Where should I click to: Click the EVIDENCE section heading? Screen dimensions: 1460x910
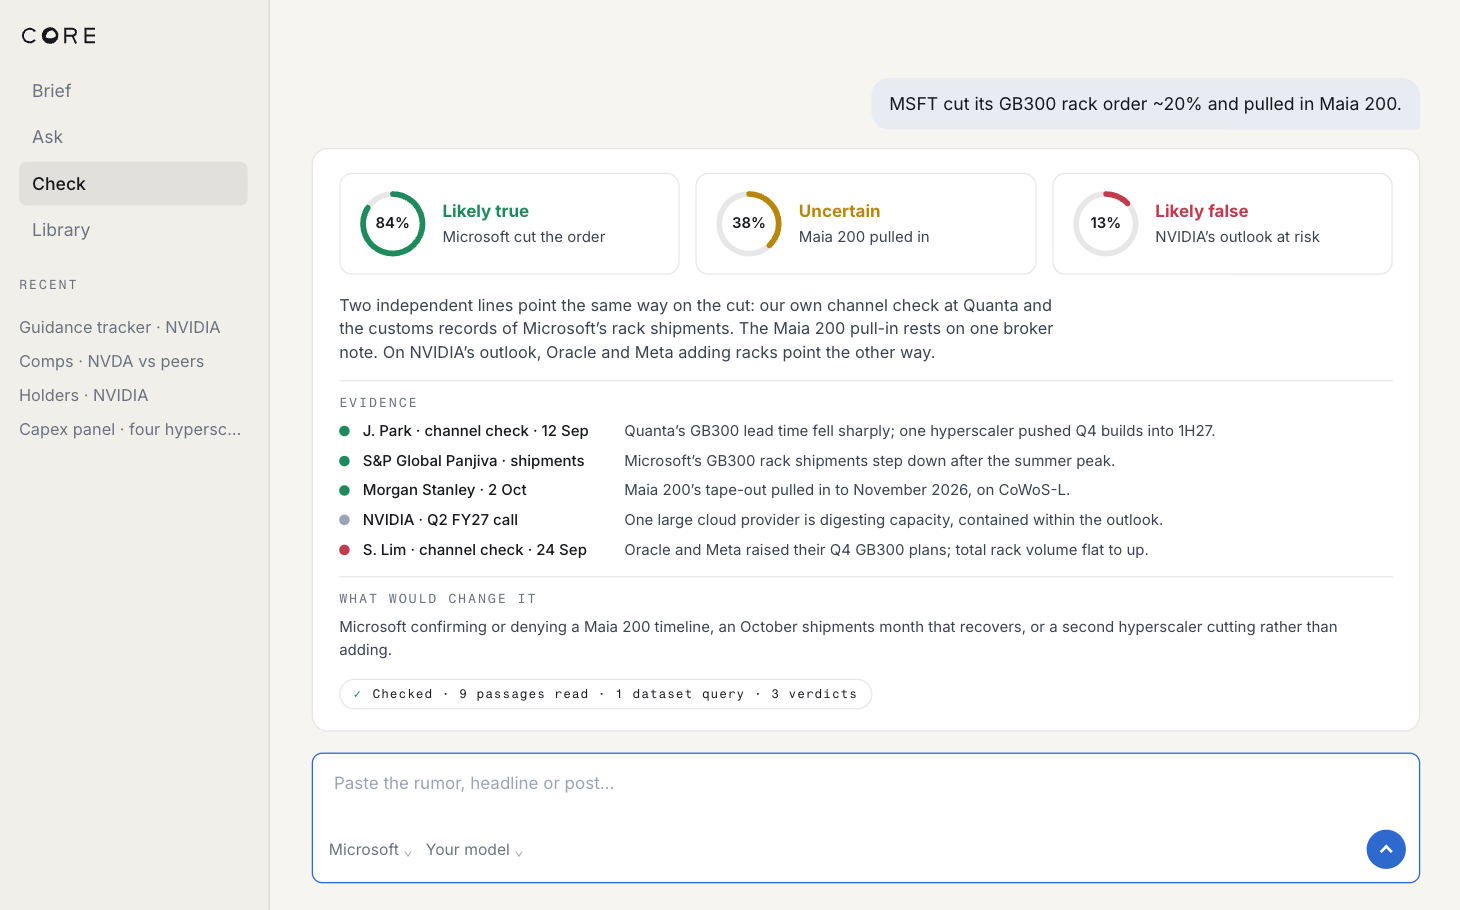click(379, 403)
